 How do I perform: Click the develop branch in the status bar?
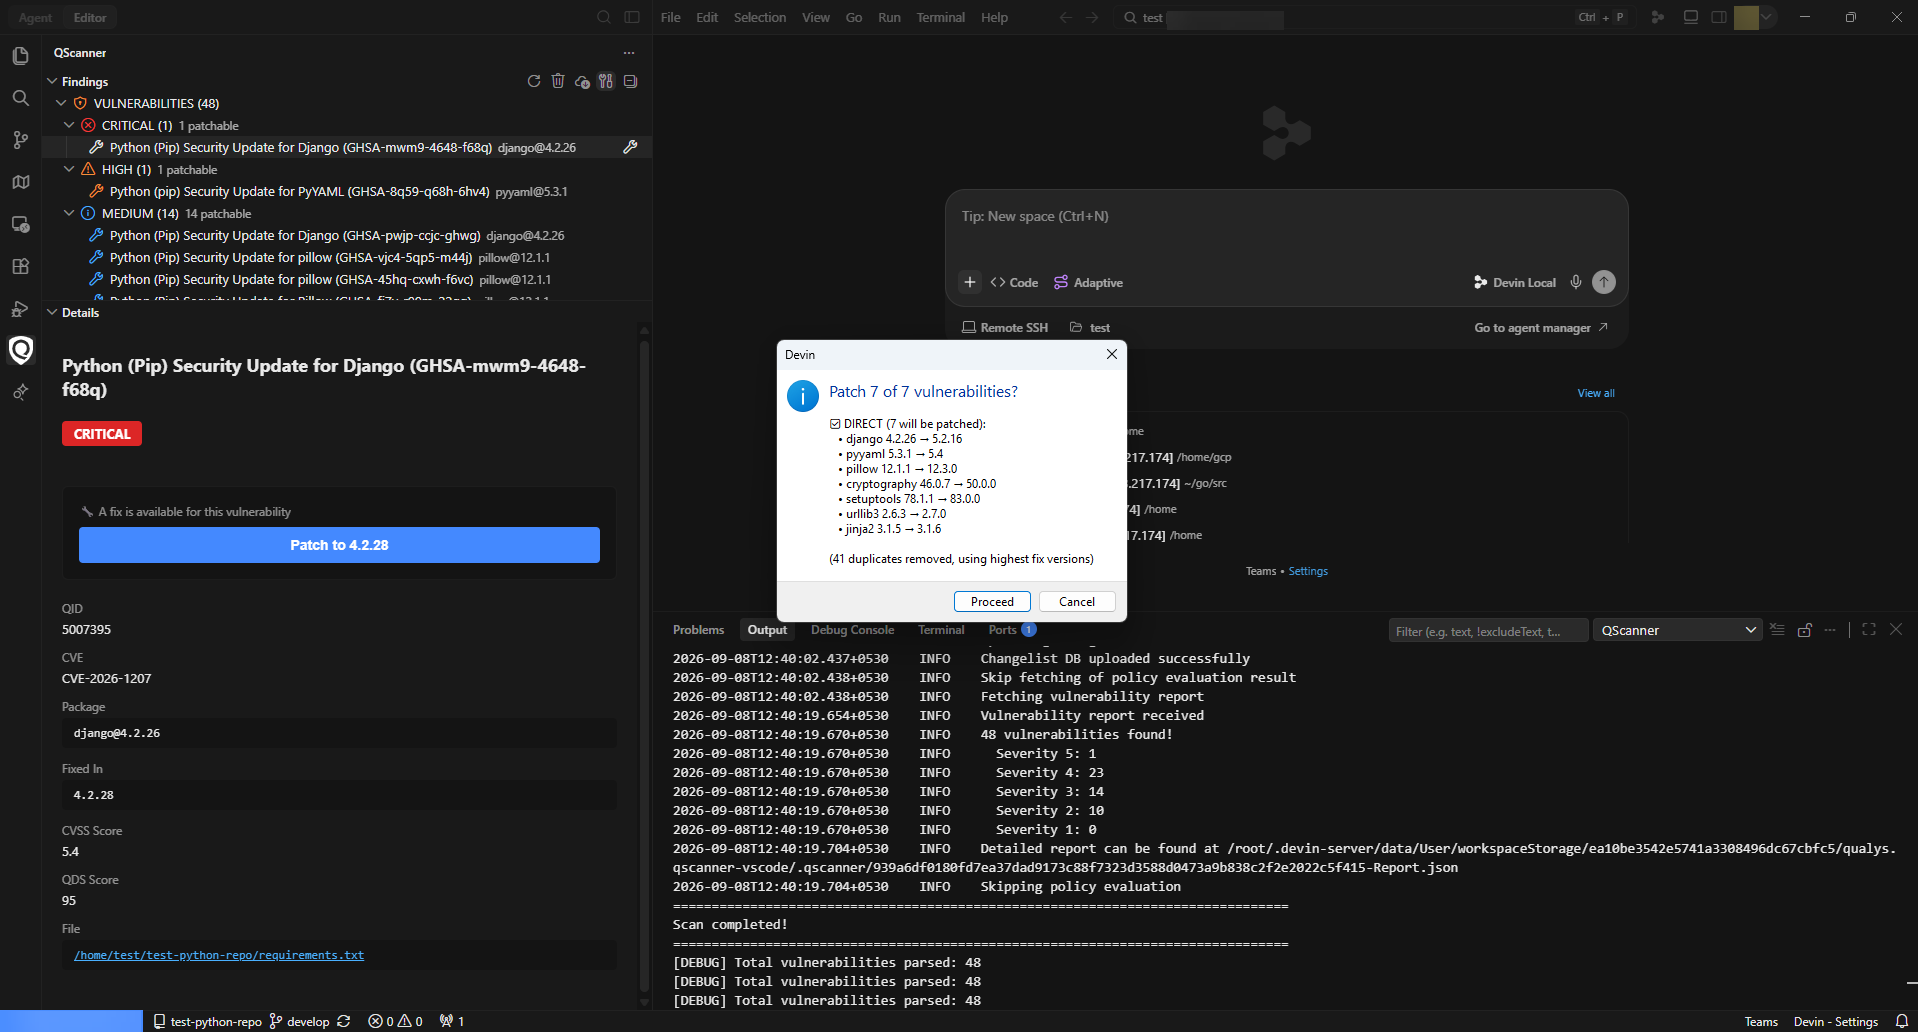(299, 1021)
